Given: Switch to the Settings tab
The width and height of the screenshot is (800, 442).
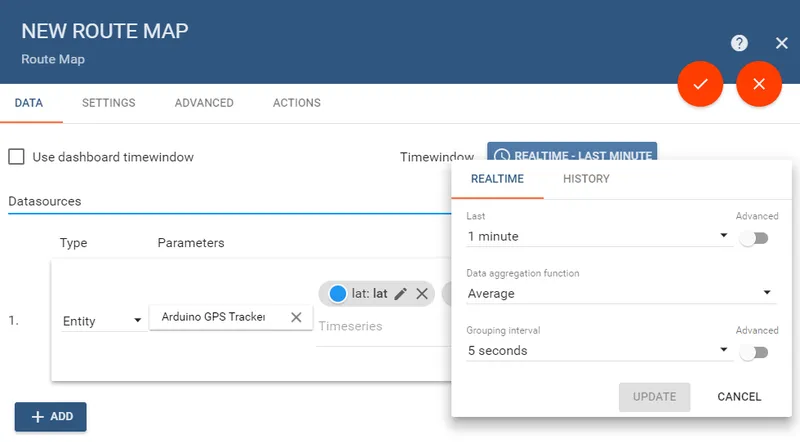Looking at the screenshot, I should click(x=108, y=103).
